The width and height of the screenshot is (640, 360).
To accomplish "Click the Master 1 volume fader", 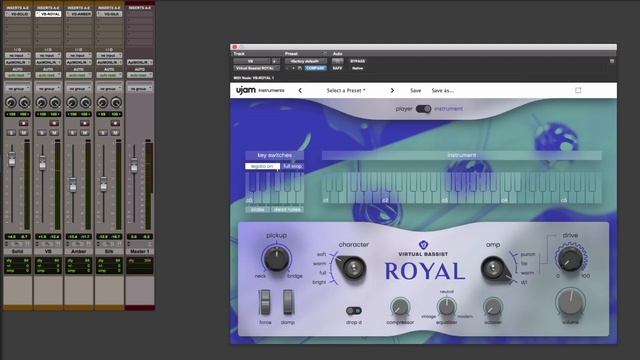I will click(x=134, y=165).
